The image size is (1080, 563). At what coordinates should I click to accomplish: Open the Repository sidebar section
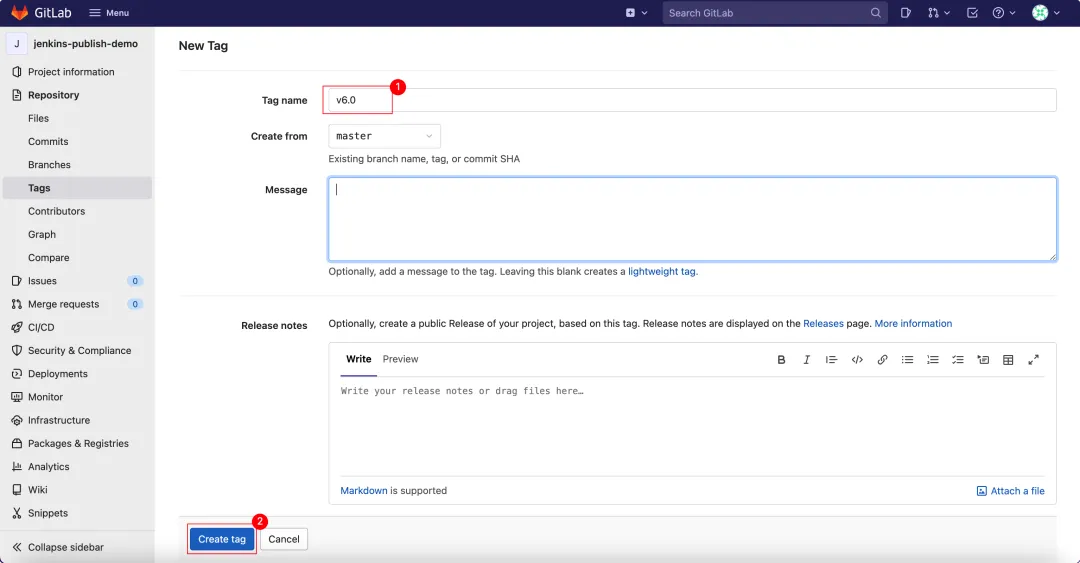pos(54,95)
